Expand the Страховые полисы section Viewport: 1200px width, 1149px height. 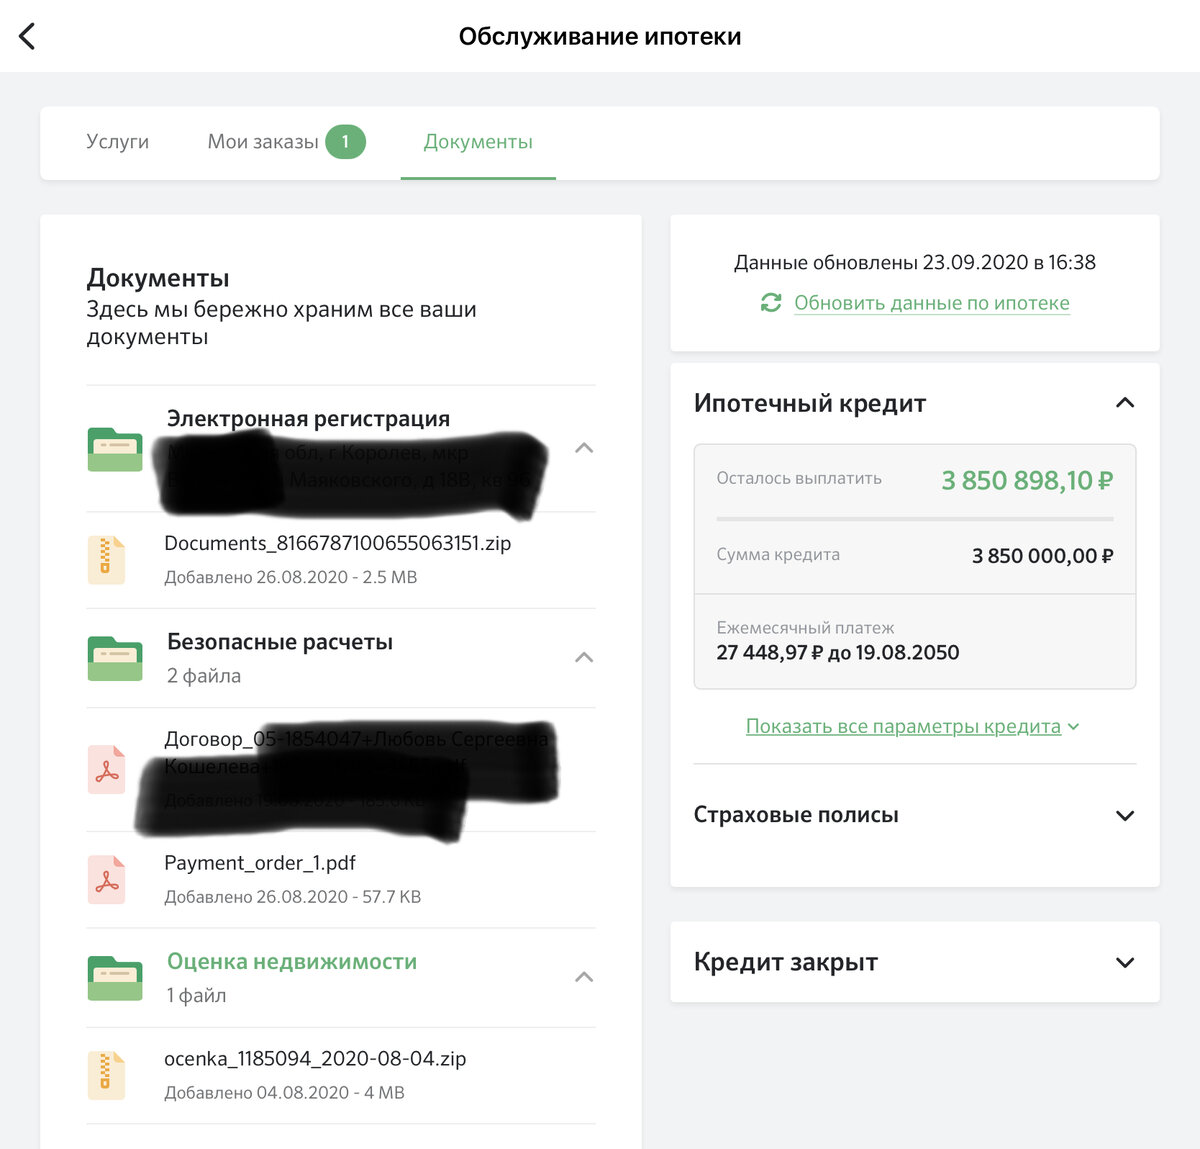click(x=1125, y=814)
